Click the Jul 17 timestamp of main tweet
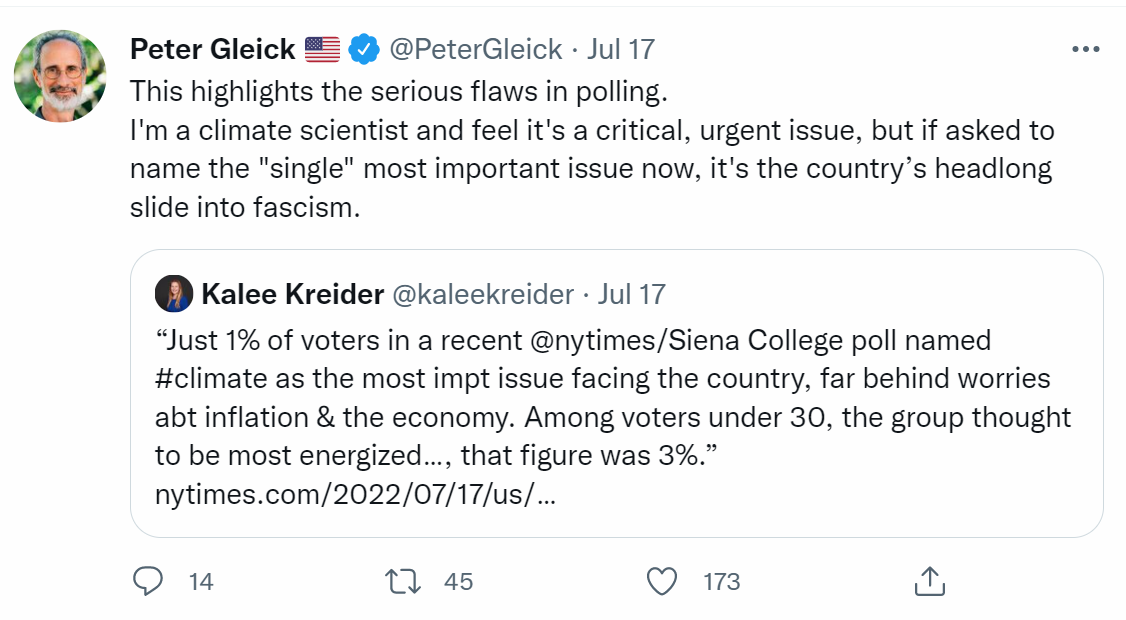Image resolution: width=1126 pixels, height=620 pixels. point(621,50)
